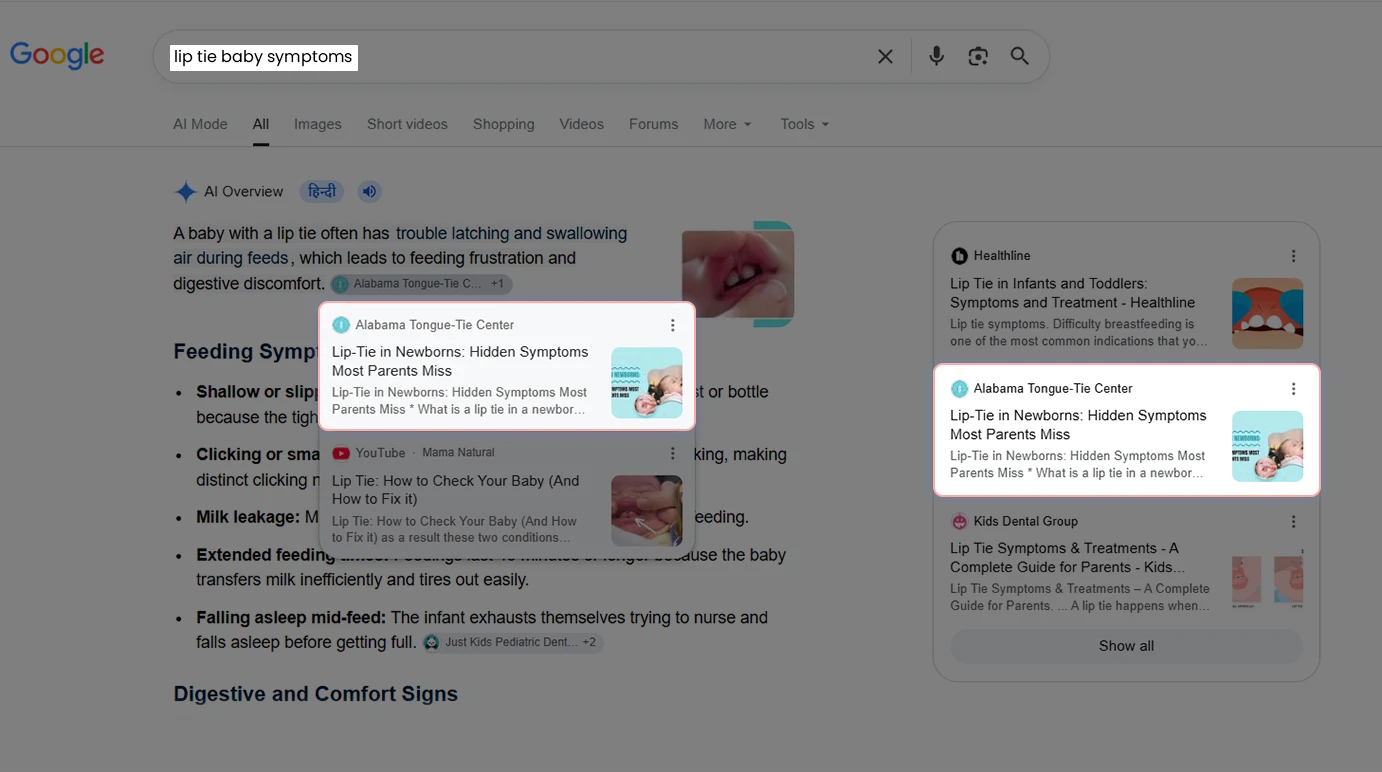Click the 'Falling asleep mid-feed:' bullet label
The height and width of the screenshot is (772, 1382).
tap(291, 617)
